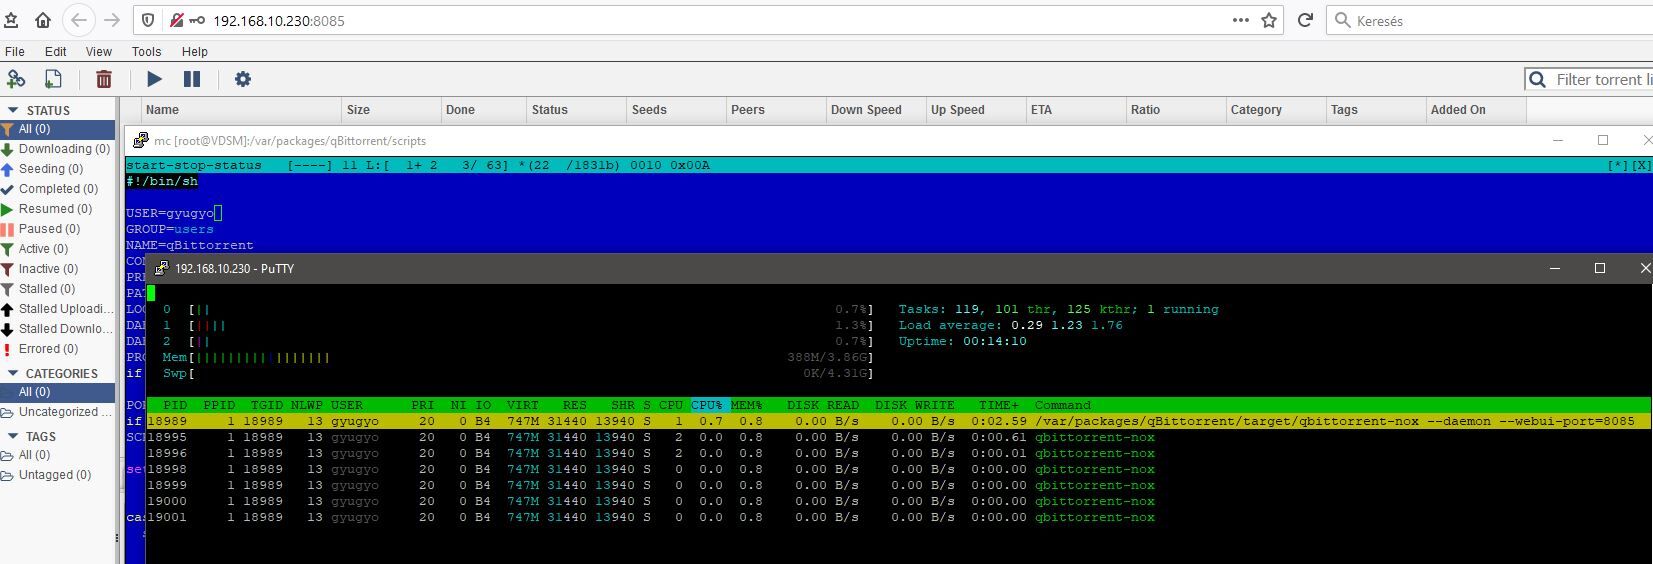
Task: Select Paused (0) status filter
Action: coord(57,229)
